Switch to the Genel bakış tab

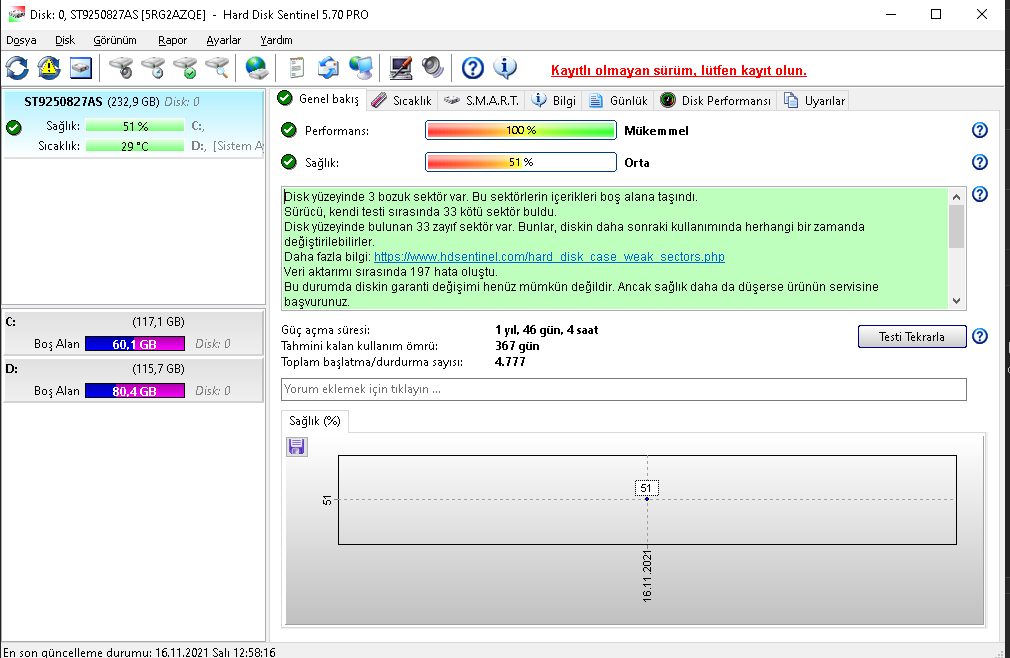(318, 99)
